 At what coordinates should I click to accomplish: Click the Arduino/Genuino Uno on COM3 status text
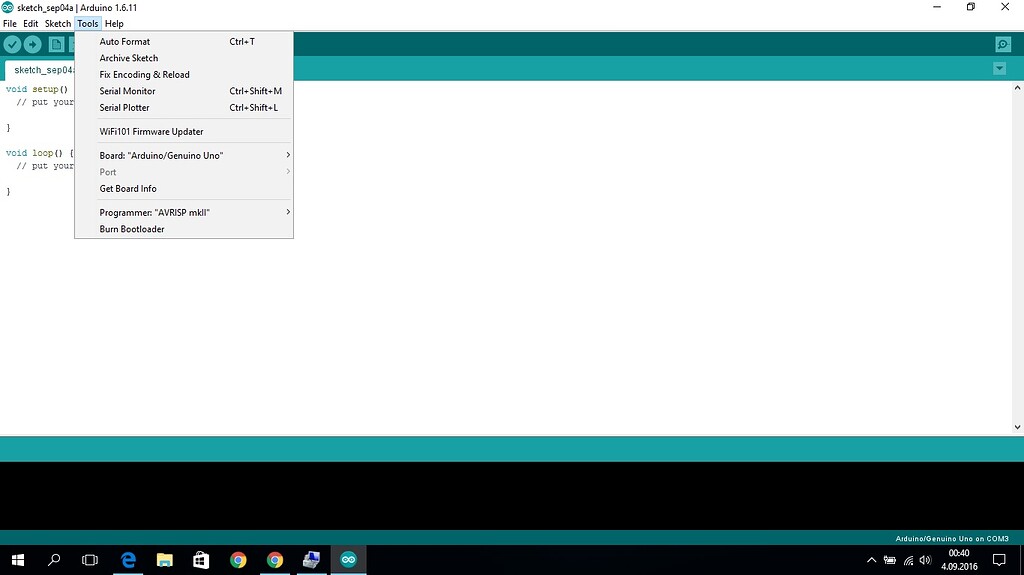(x=952, y=539)
